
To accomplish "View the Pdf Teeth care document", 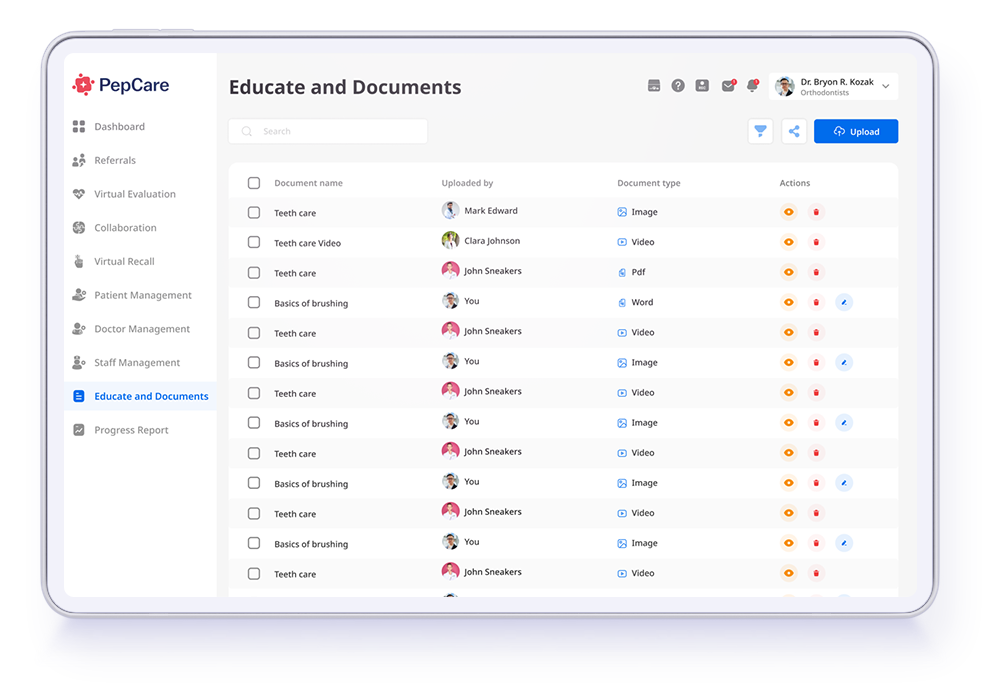I will [788, 272].
